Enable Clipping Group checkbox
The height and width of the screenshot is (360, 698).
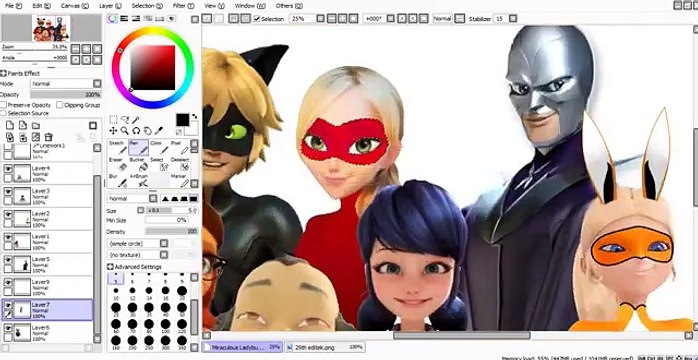click(x=60, y=105)
